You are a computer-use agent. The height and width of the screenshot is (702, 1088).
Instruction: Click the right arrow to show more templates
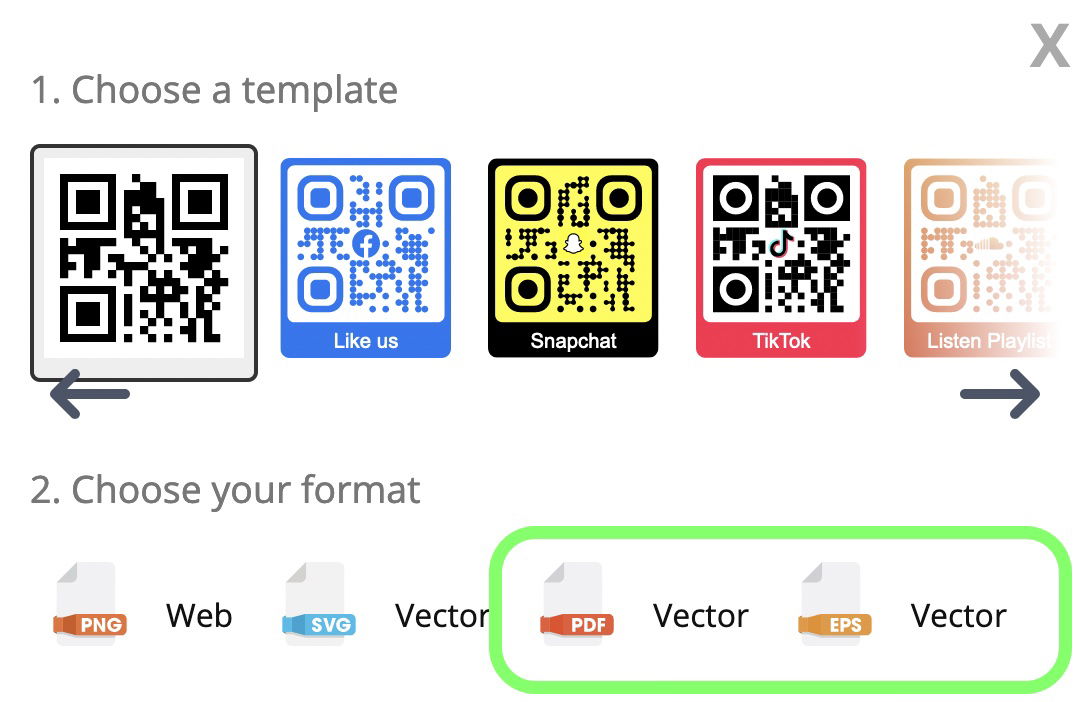coord(1000,394)
